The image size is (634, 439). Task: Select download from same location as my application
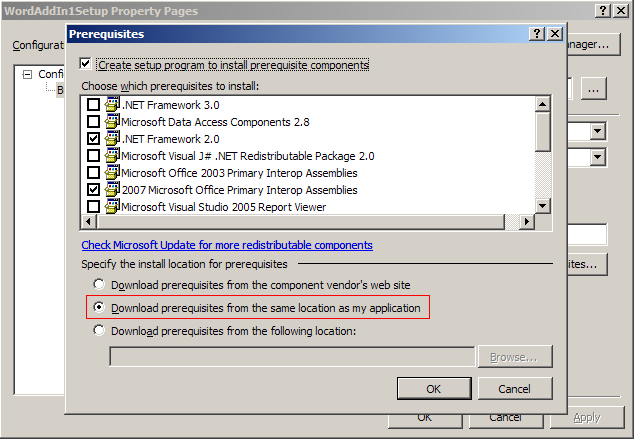click(99, 307)
